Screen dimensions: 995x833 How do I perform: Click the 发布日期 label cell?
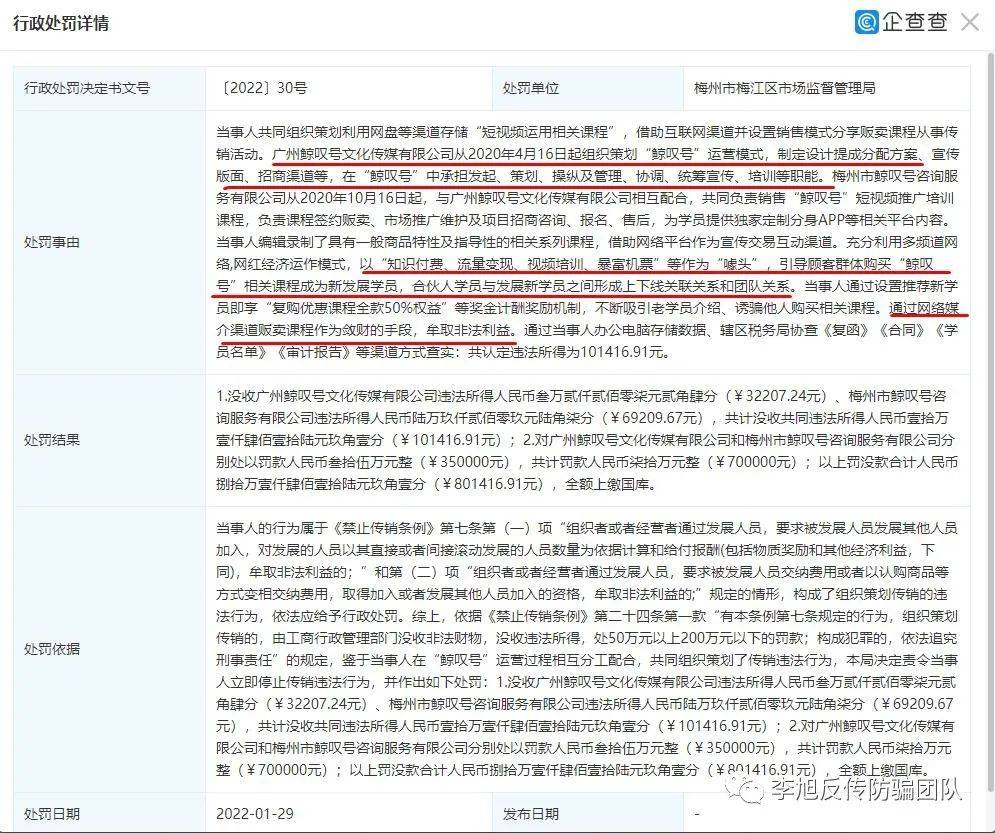coord(588,813)
